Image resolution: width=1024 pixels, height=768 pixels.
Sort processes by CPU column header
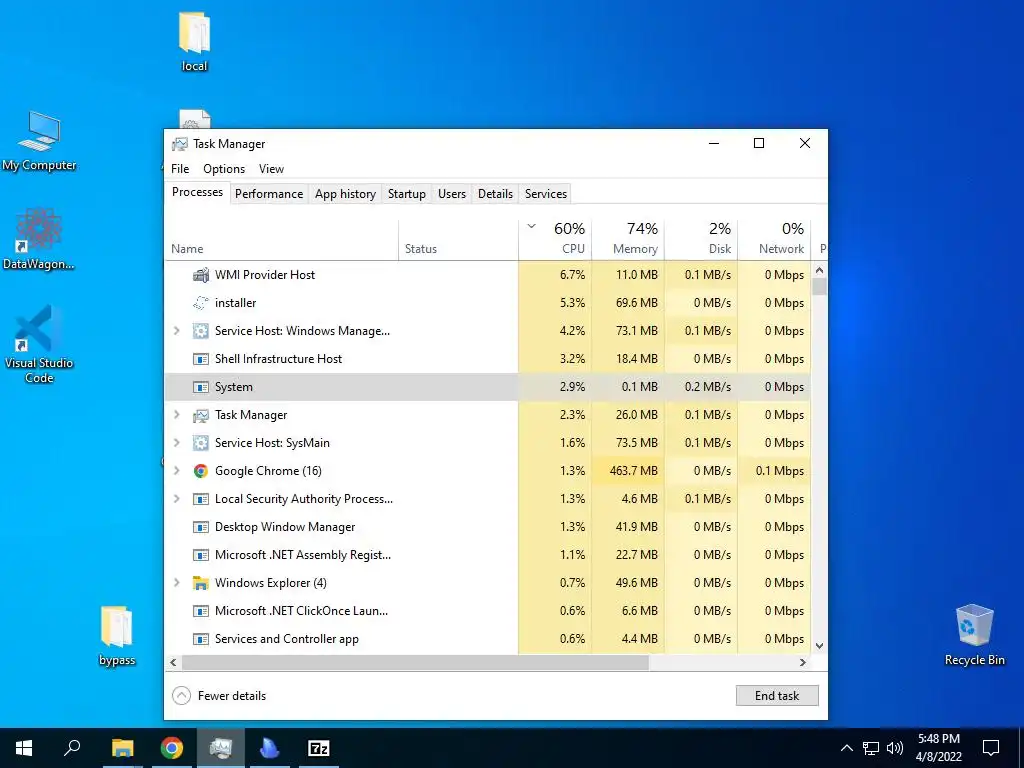pos(555,239)
